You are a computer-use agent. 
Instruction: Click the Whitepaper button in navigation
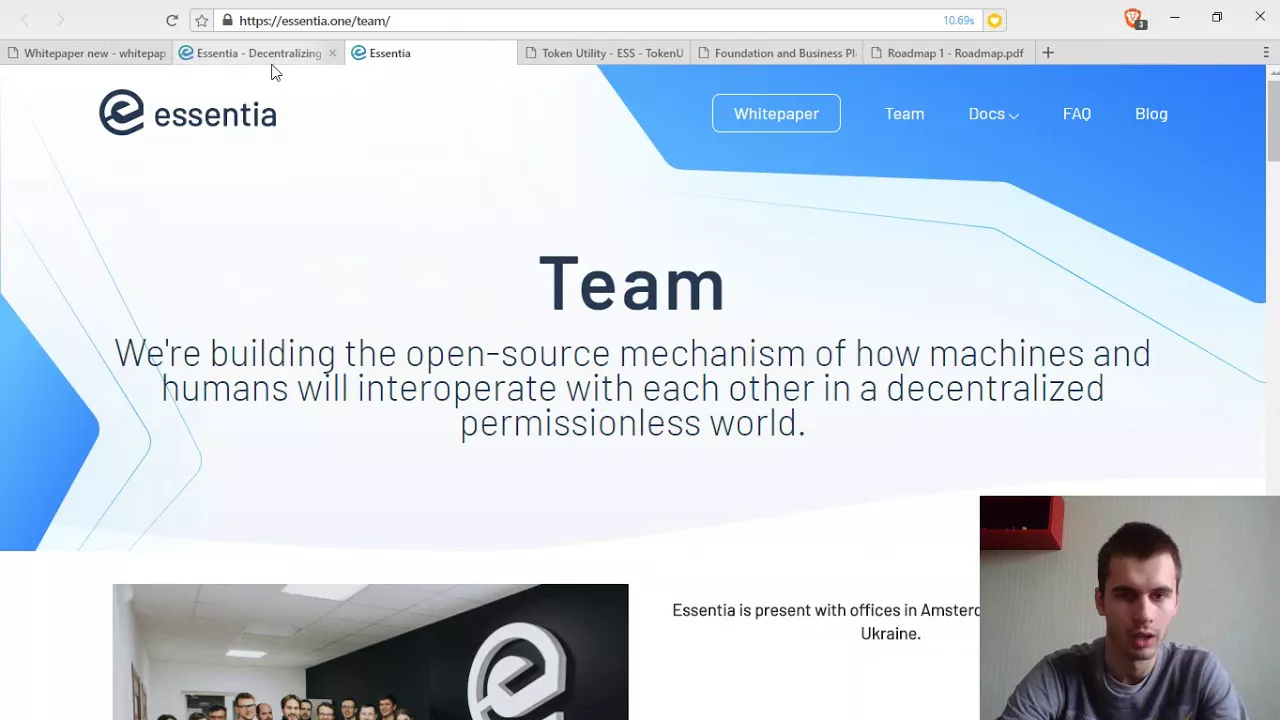[x=776, y=113]
